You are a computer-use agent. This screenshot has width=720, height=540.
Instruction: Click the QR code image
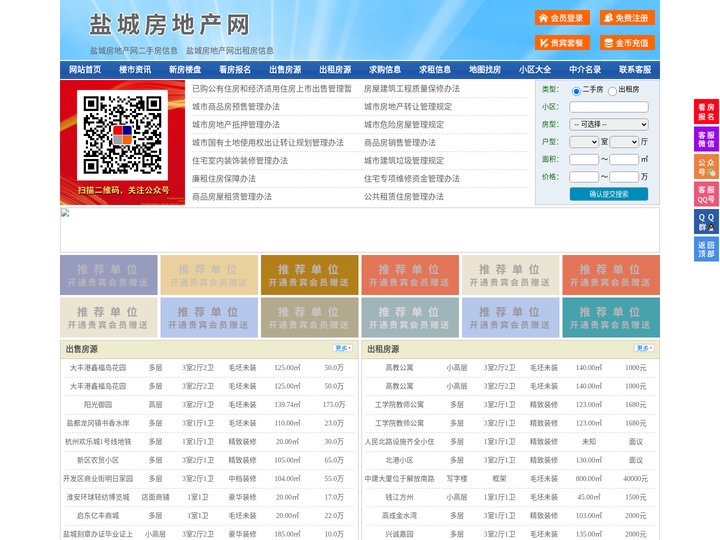[122, 135]
